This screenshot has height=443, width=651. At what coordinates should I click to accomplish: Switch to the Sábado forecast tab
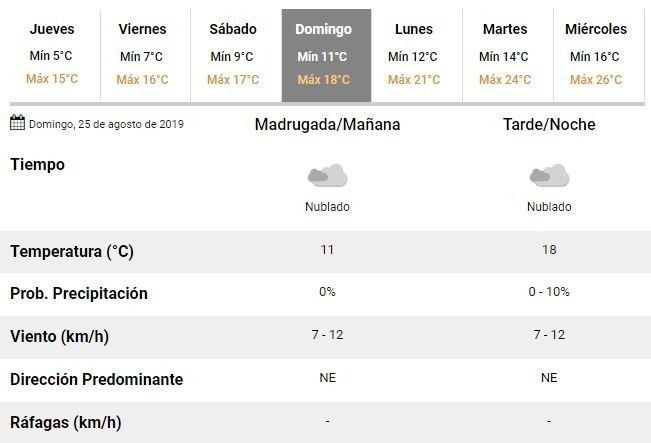[233, 55]
